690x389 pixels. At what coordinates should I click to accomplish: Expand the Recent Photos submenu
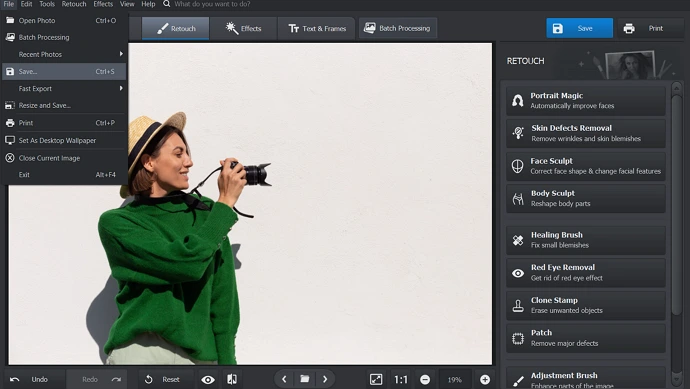64,54
